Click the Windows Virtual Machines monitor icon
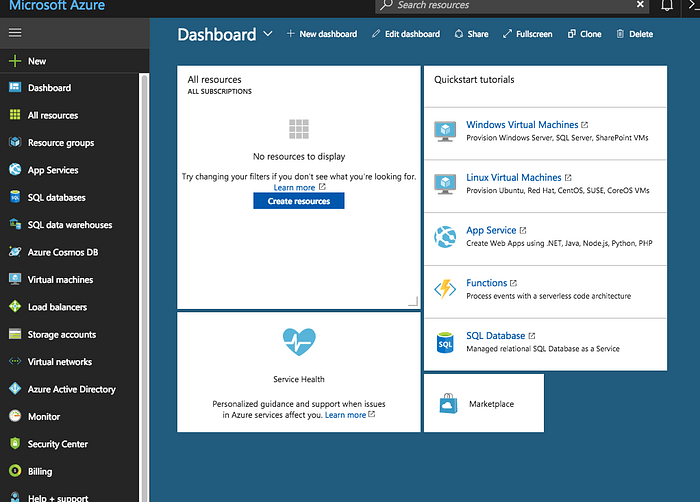 tap(445, 131)
